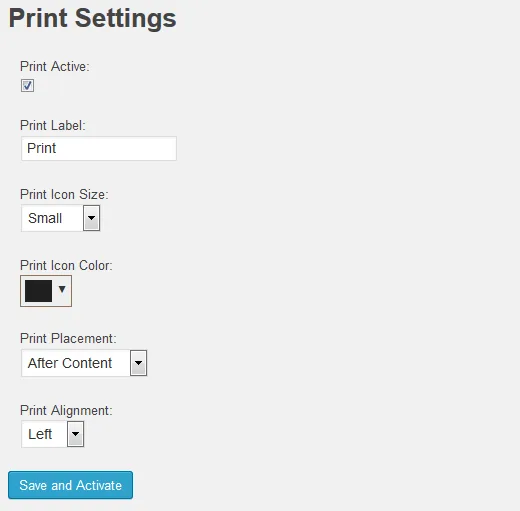Screen dimensions: 520x511
Task: Click the arrow button of the Small dropdown
Action: point(91,218)
